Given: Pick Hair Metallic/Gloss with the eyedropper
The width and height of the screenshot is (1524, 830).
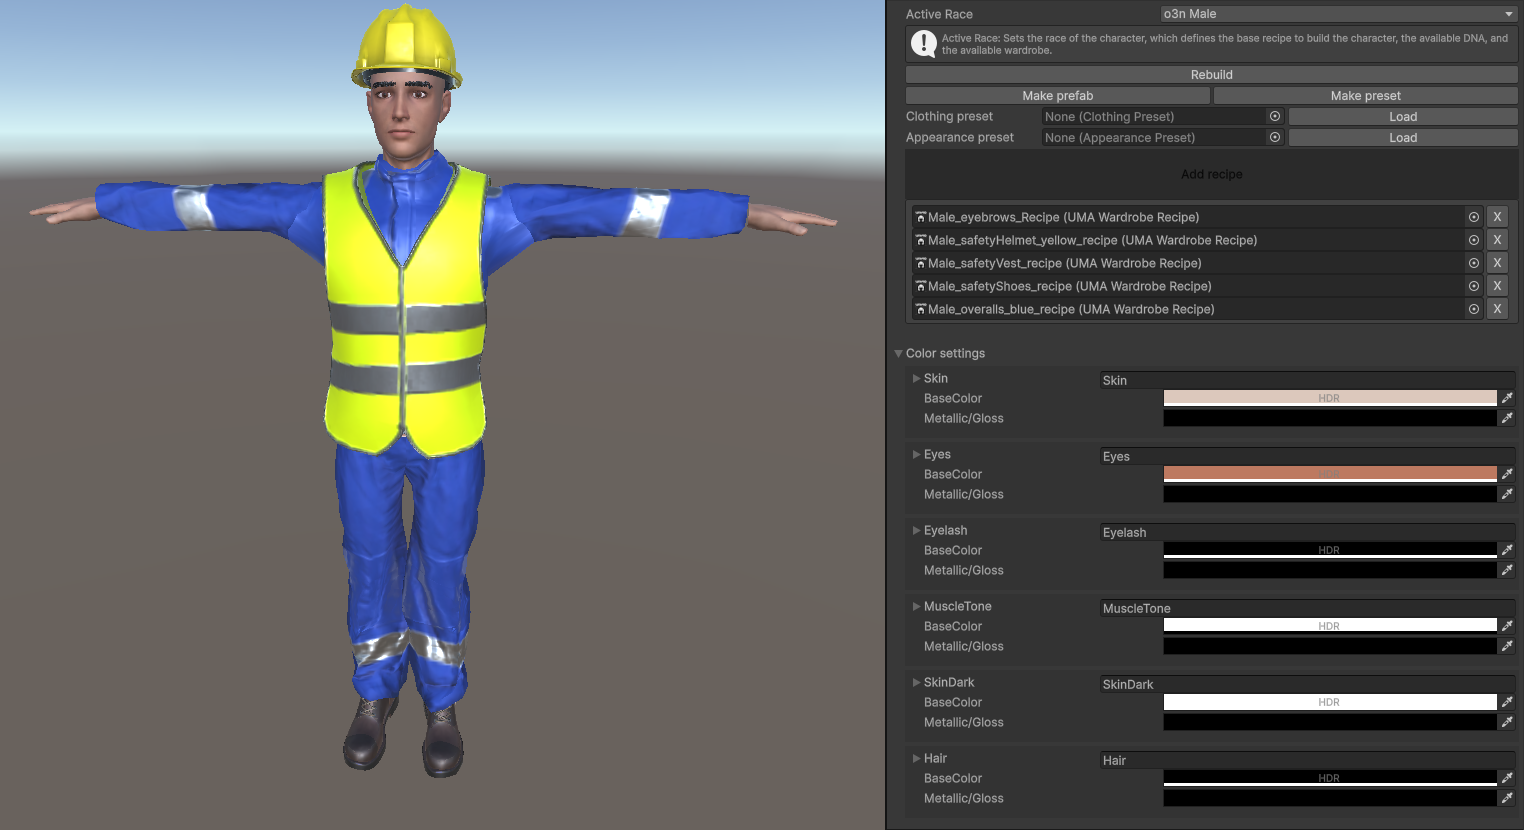Looking at the screenshot, I should pyautogui.click(x=1507, y=798).
